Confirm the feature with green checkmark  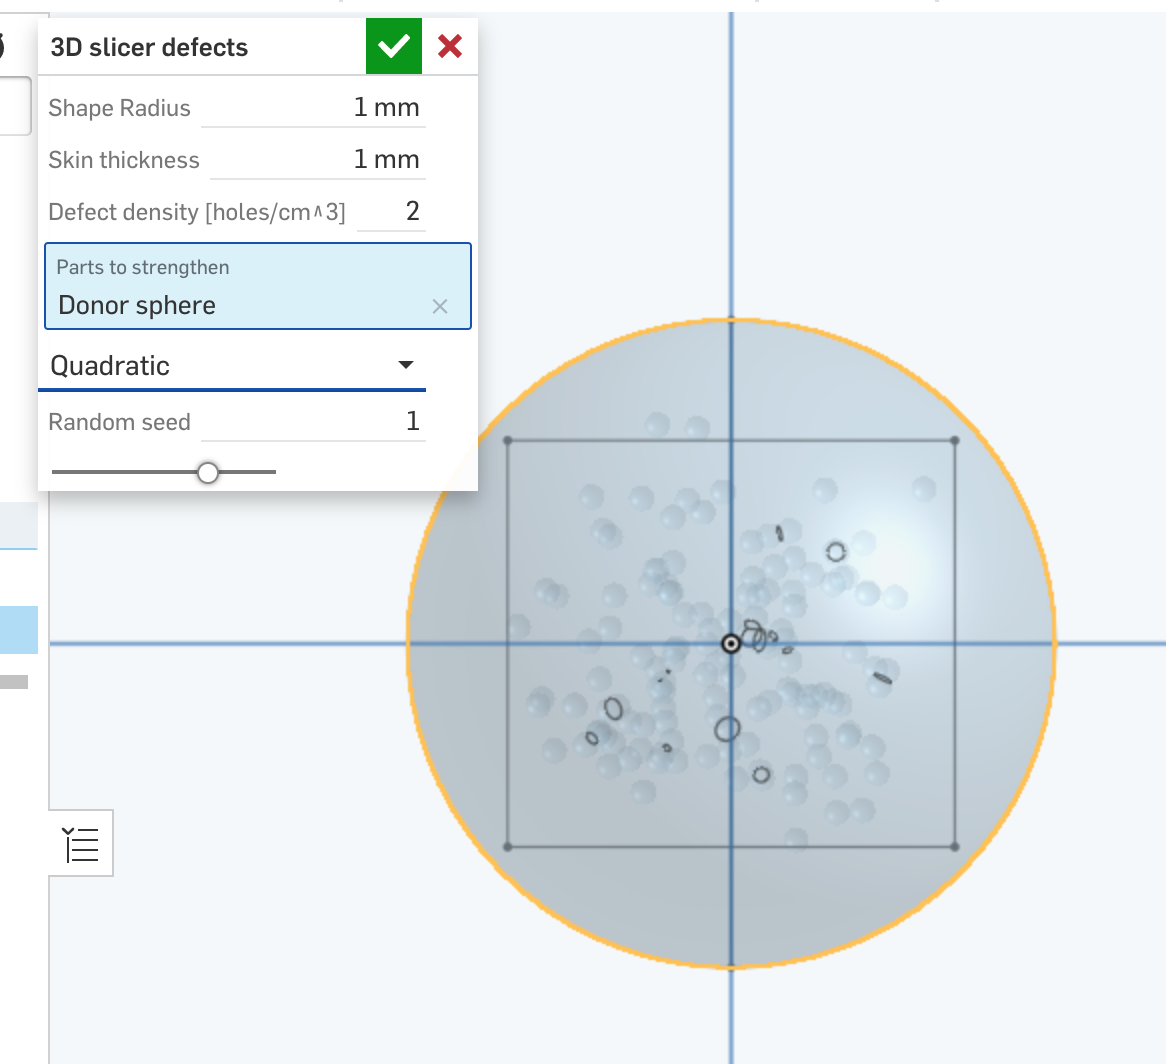(x=393, y=46)
